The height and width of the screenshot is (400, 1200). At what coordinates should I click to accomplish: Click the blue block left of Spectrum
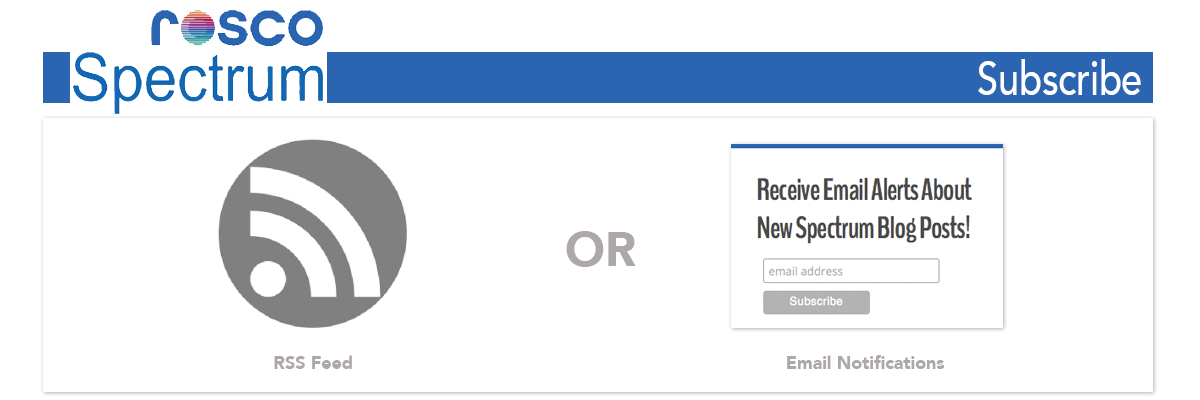coord(55,78)
